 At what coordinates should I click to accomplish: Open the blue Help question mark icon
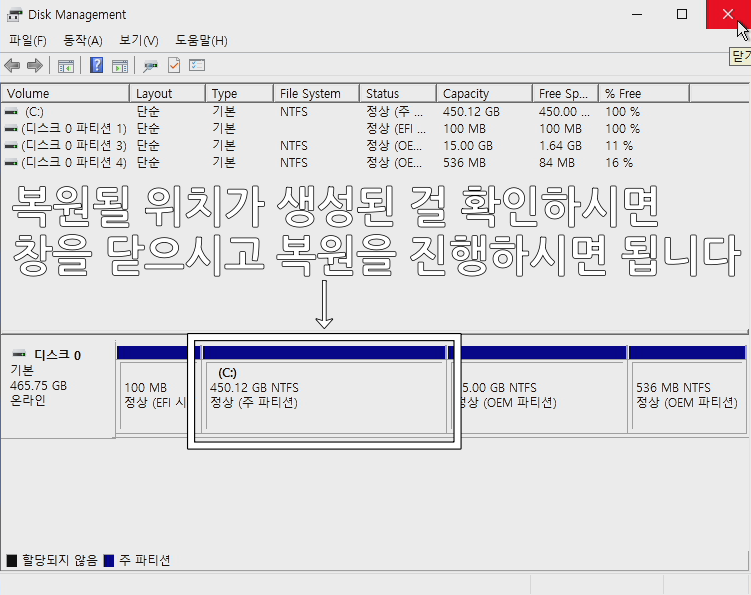(96, 65)
